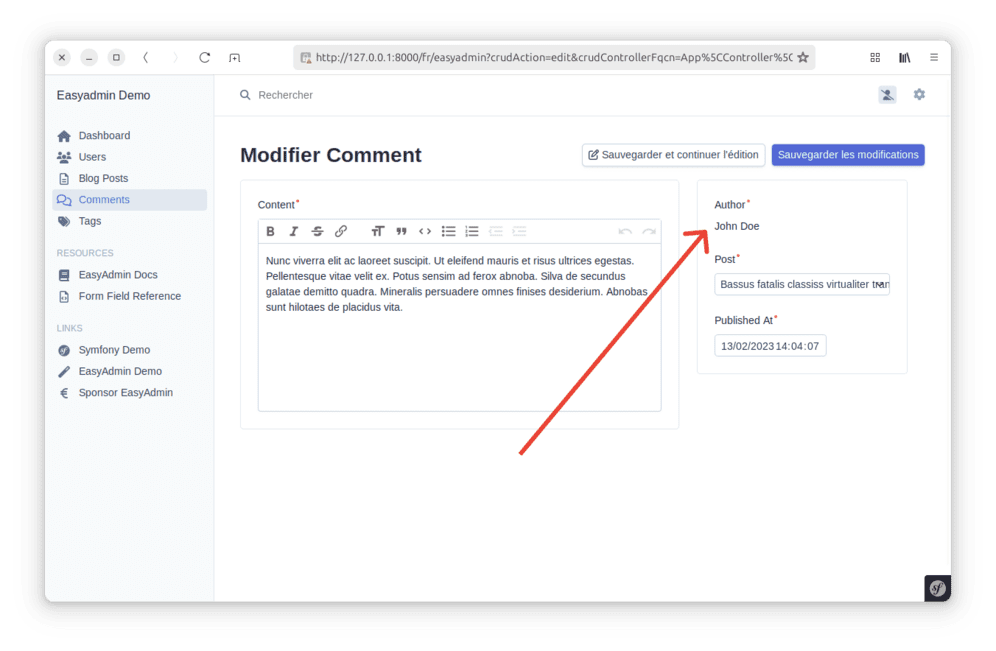Click Sauvegarder les modifications button
The image size is (996, 651).
(x=848, y=155)
